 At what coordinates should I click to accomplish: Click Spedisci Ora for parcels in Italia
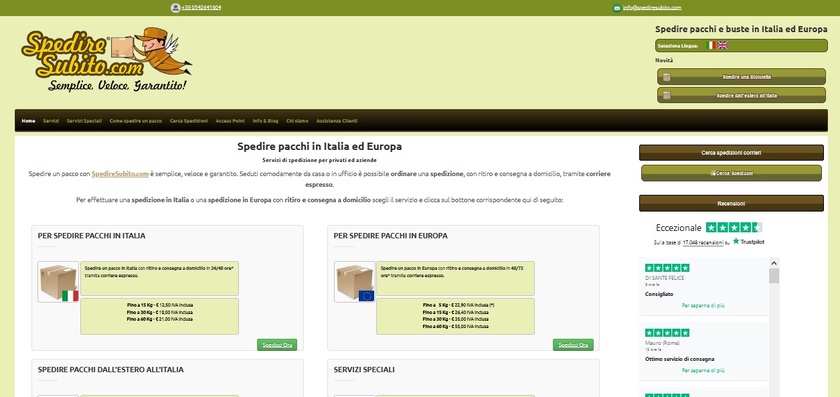(277, 345)
